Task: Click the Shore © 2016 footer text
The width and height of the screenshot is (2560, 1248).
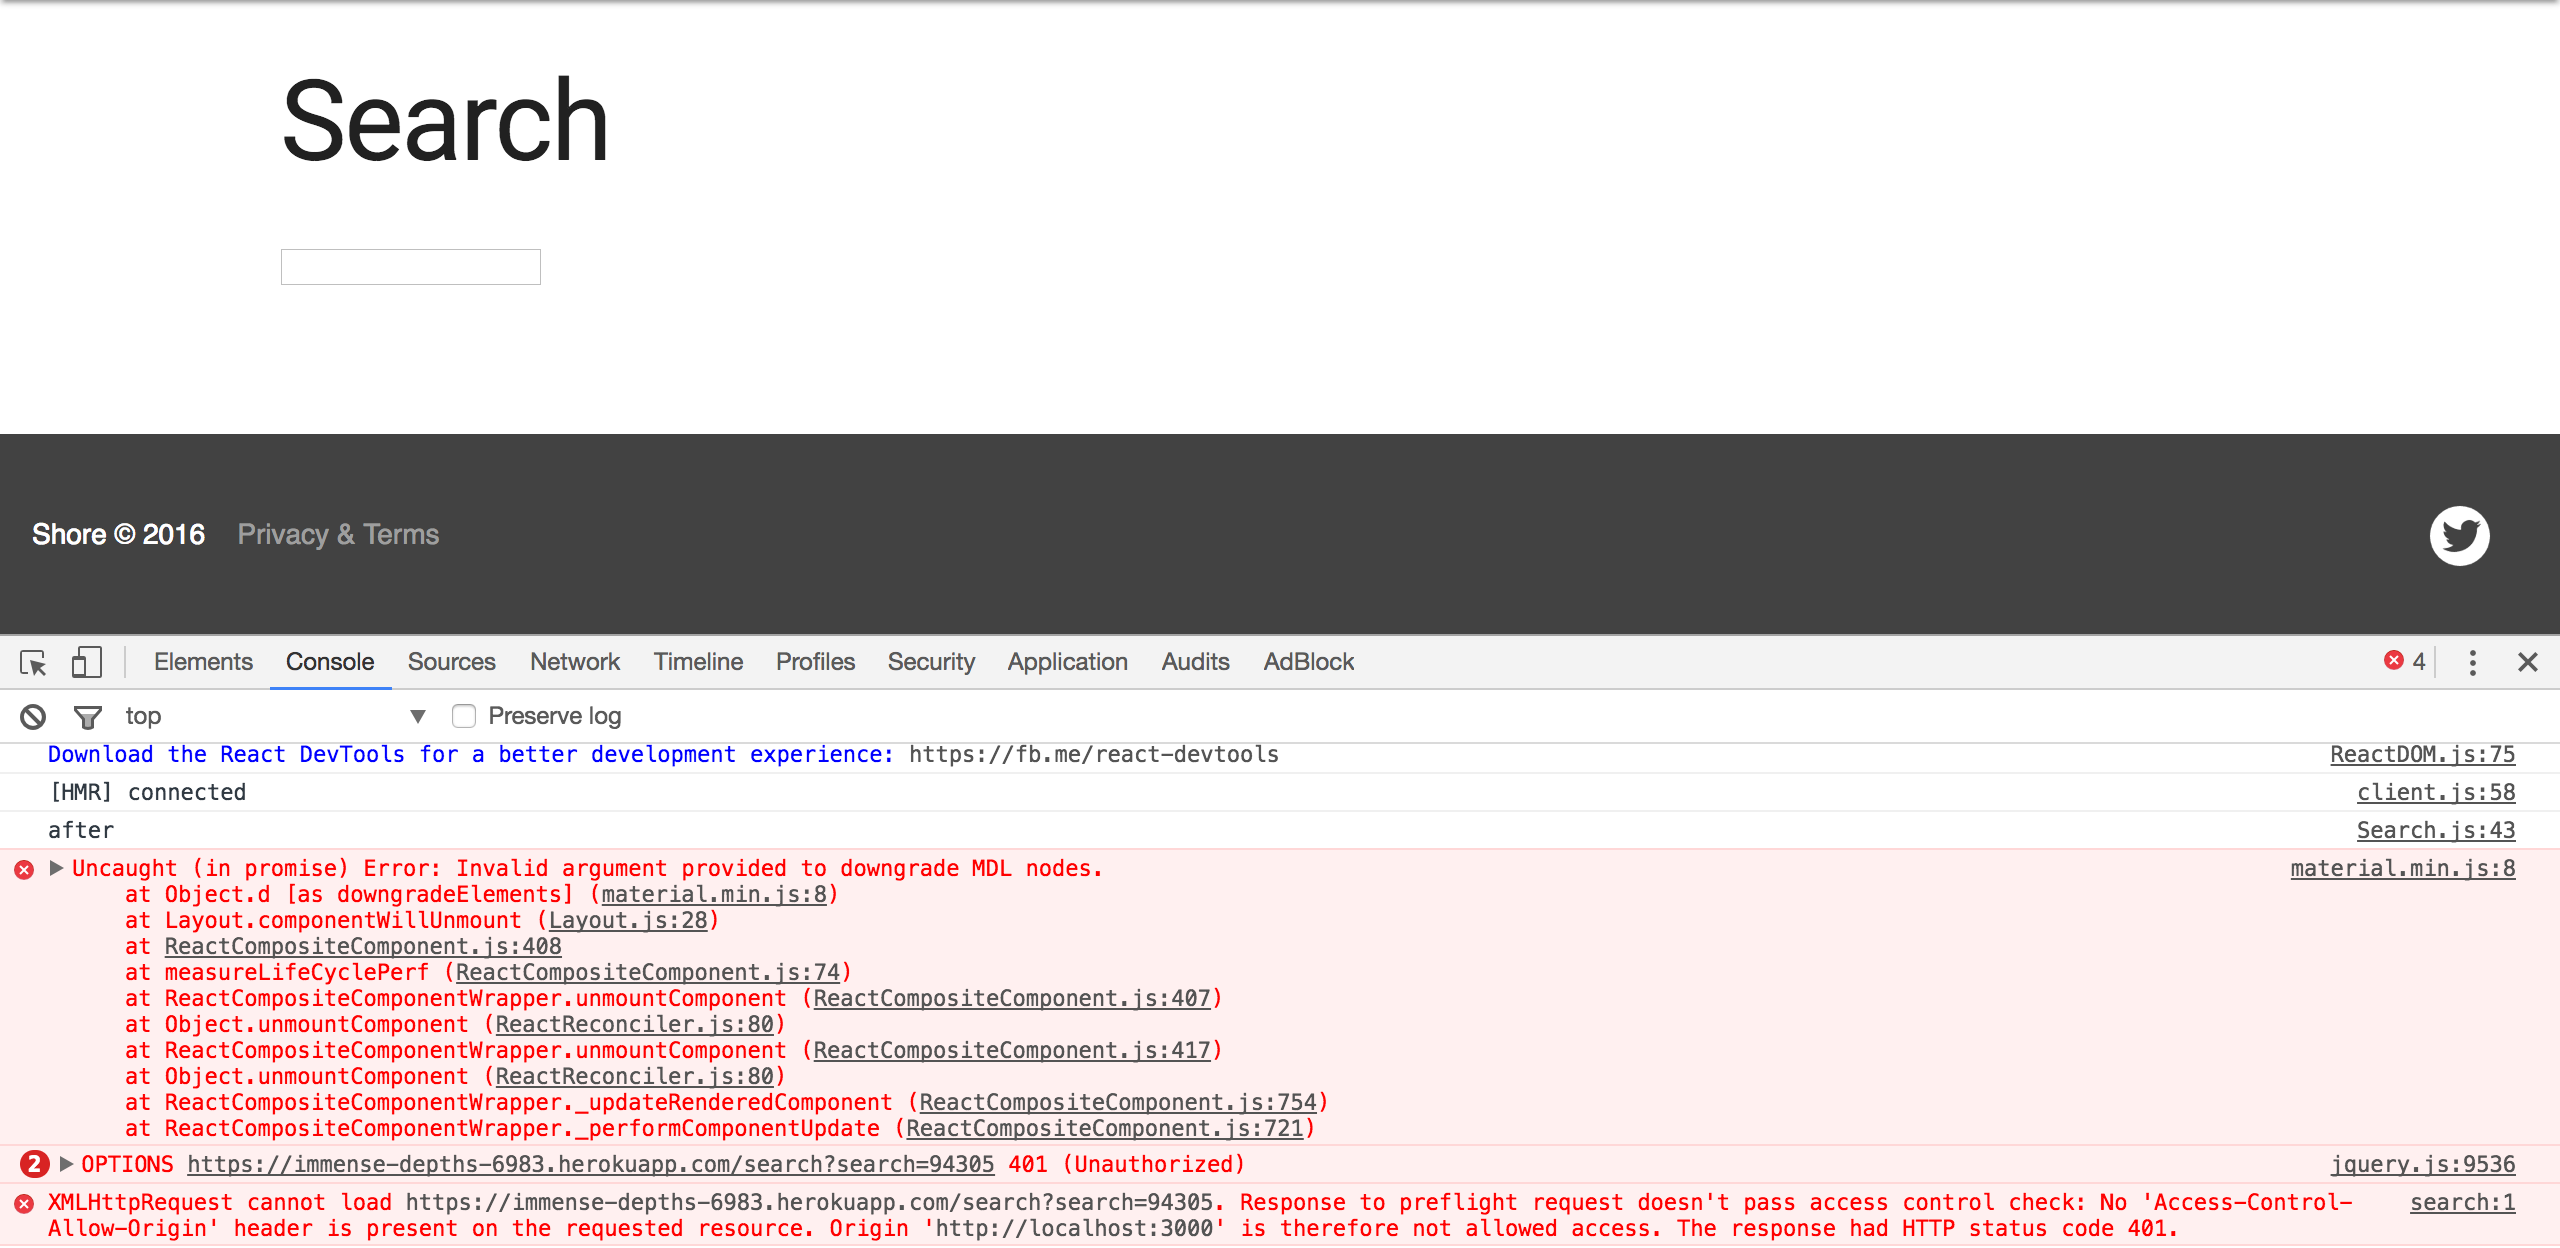Action: click(x=118, y=535)
